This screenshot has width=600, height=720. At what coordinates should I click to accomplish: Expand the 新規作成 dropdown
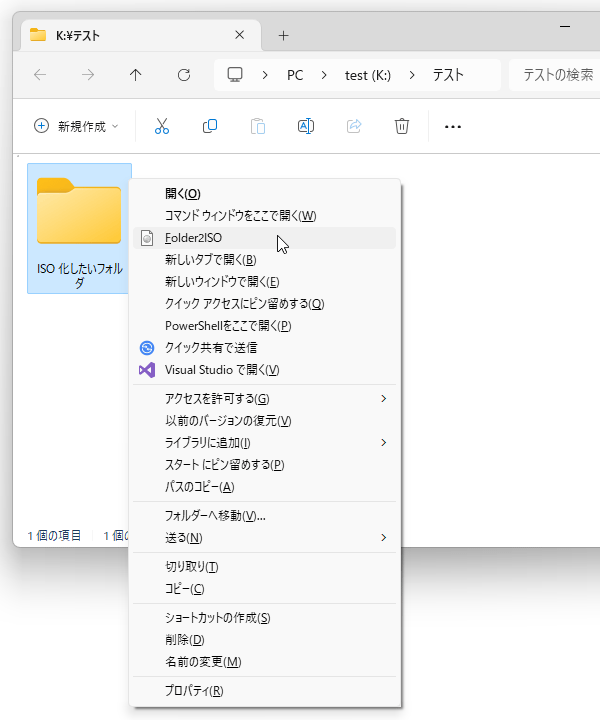76,126
